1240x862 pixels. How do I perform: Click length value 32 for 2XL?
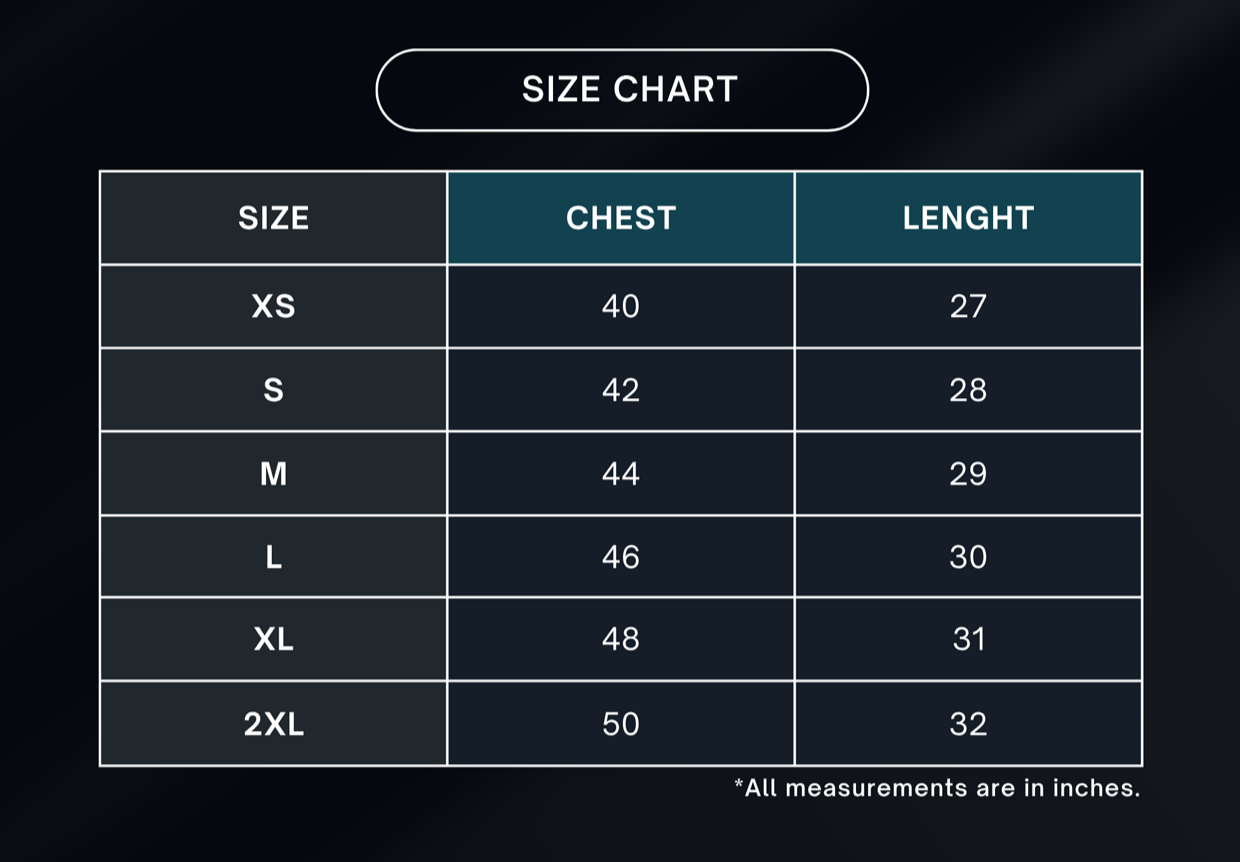(x=968, y=724)
